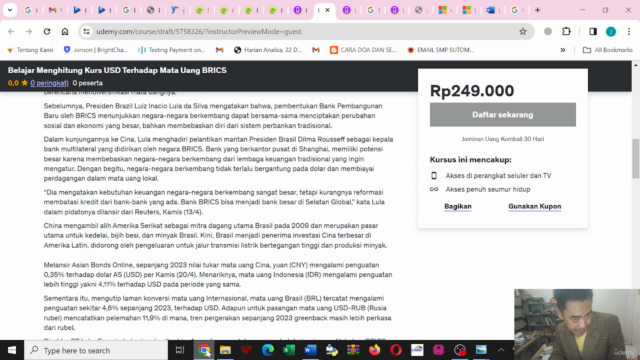Switch to the Word document tab

(x=491, y=10)
